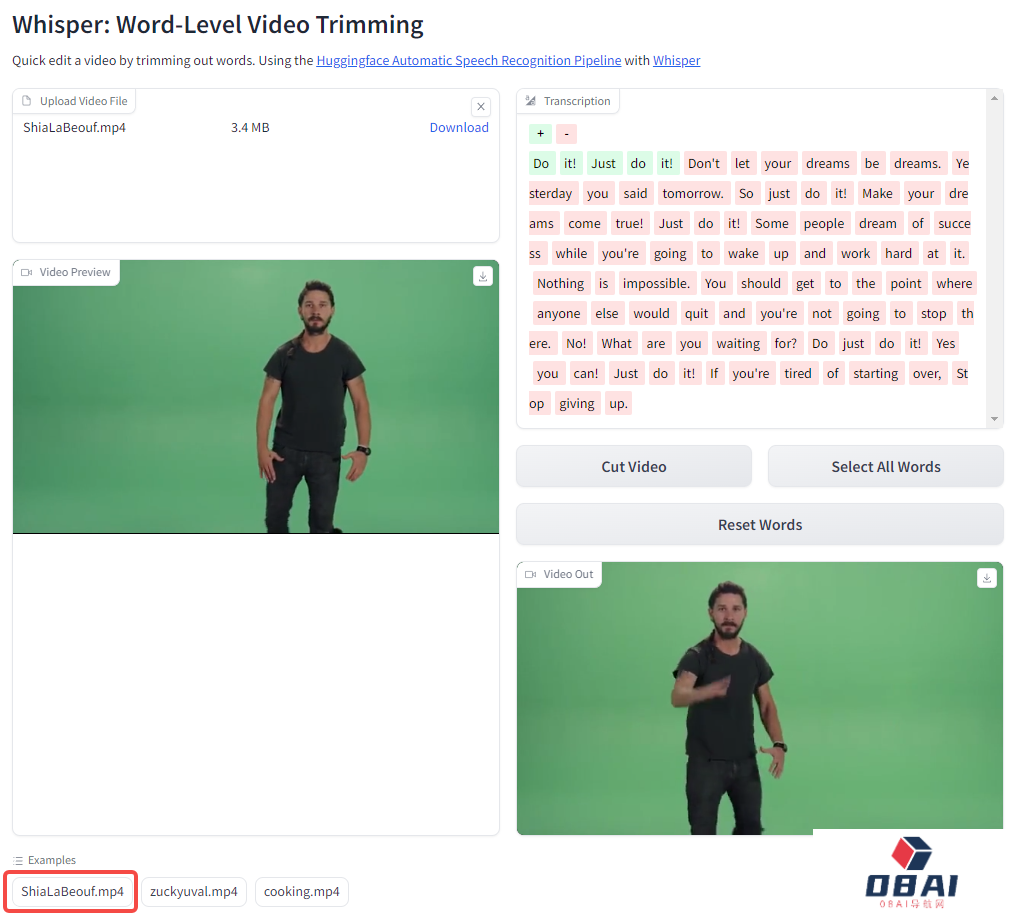Click the green plus legend chip
Viewport: 1019px width, 919px height.
tap(540, 134)
